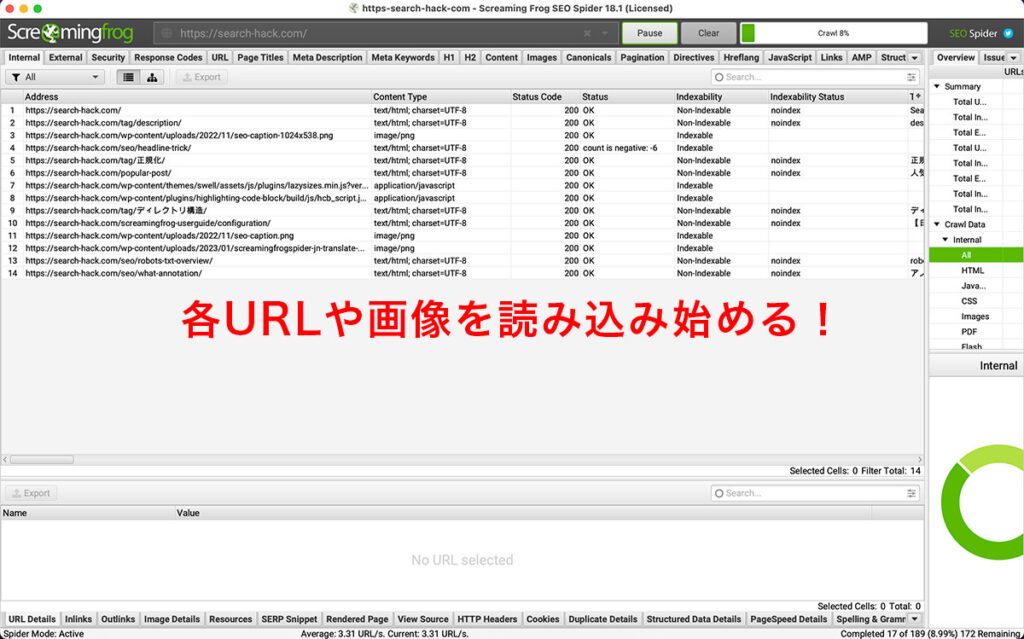Open the HTTP Headers bottom tab
Image resolution: width=1024 pixels, height=639 pixels.
(487, 619)
